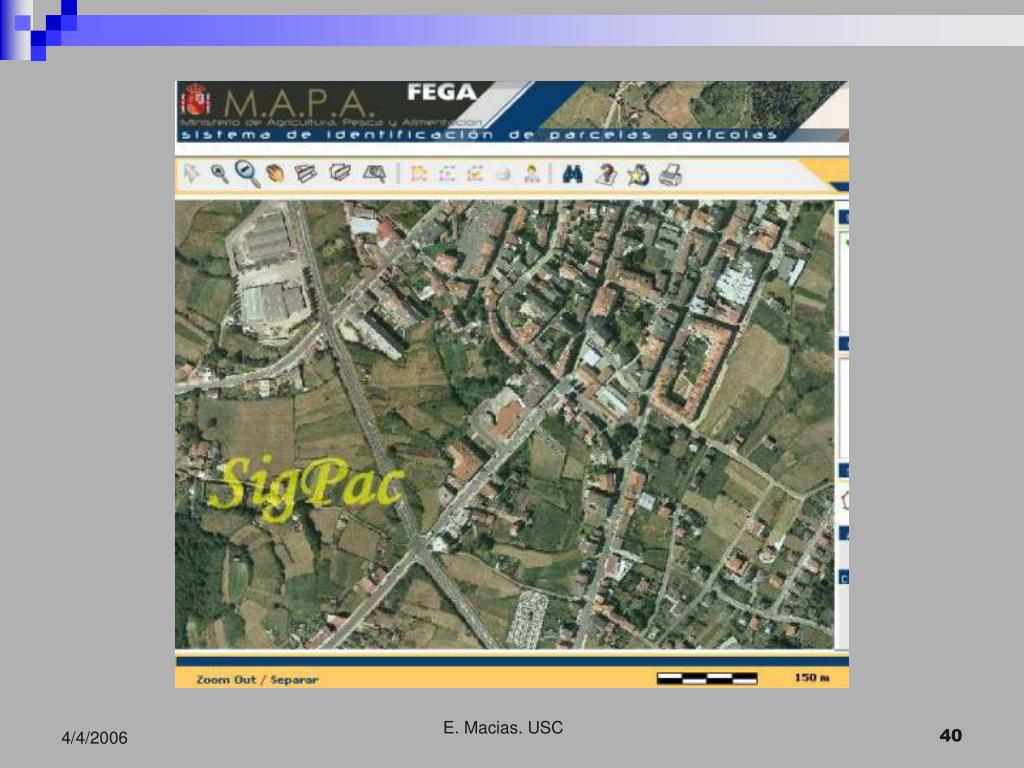
Task: Activate the pan hand tool
Action: 275,174
